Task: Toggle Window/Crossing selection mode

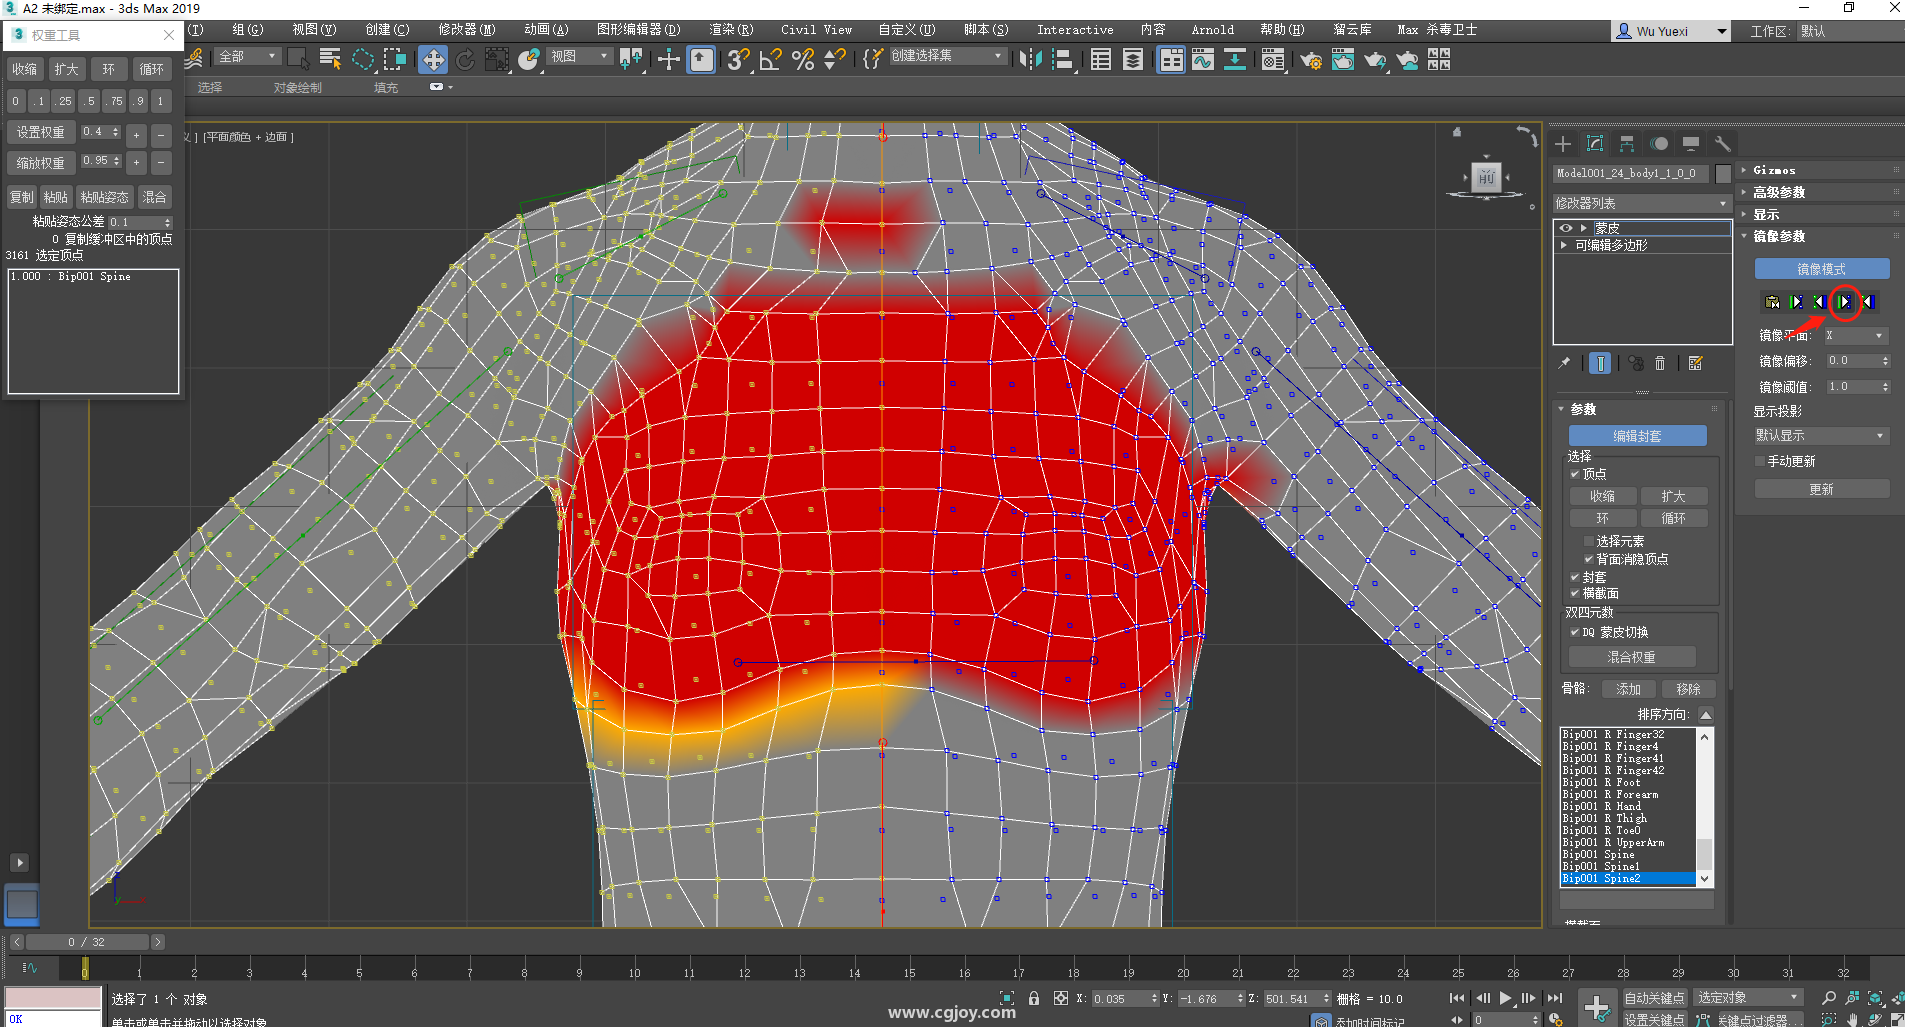Action: pyautogui.click(x=394, y=60)
